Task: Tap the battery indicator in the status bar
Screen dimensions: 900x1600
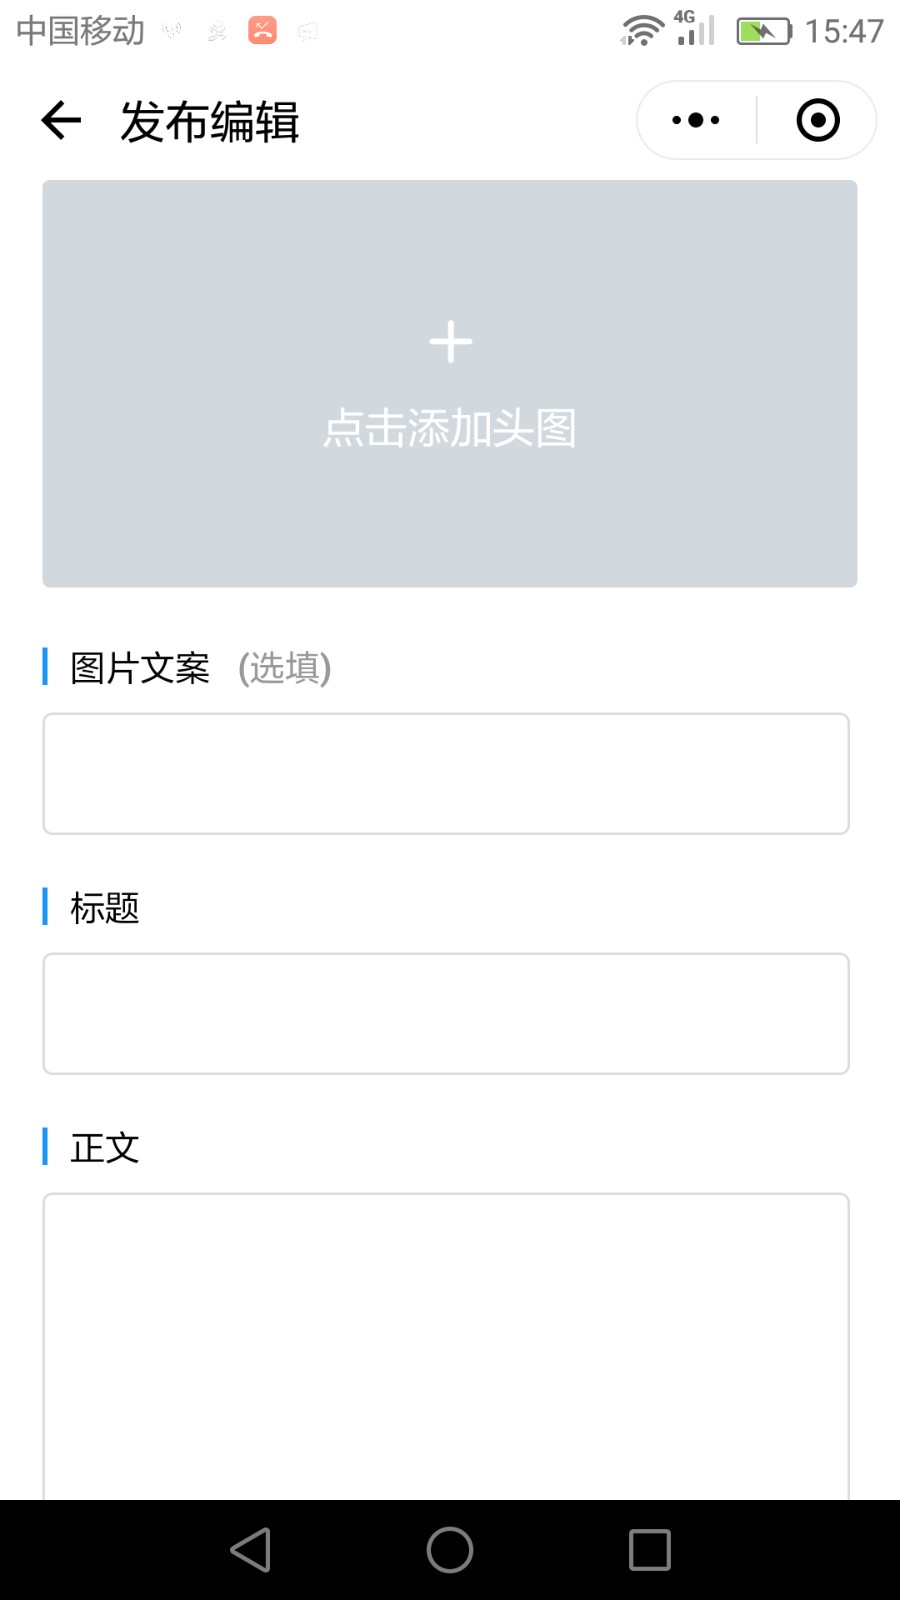Action: click(x=765, y=31)
